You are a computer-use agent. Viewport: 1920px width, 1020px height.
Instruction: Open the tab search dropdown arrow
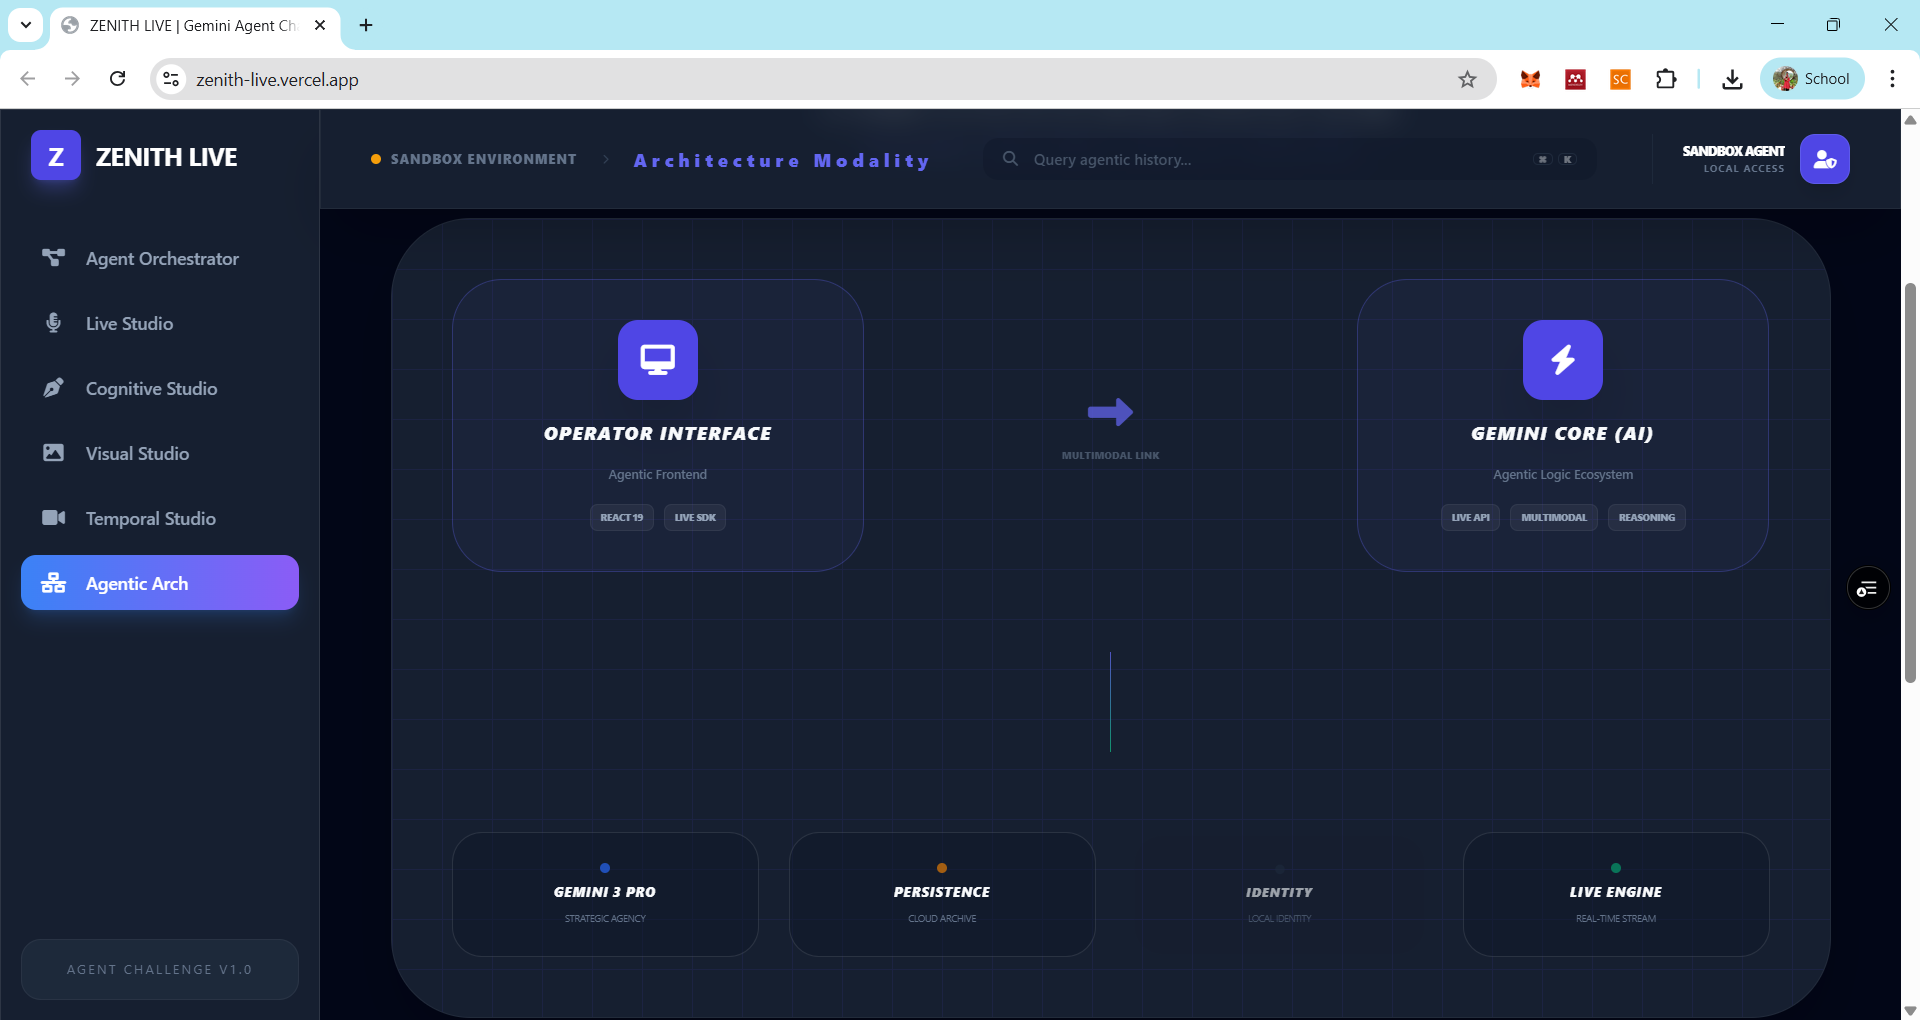click(26, 25)
